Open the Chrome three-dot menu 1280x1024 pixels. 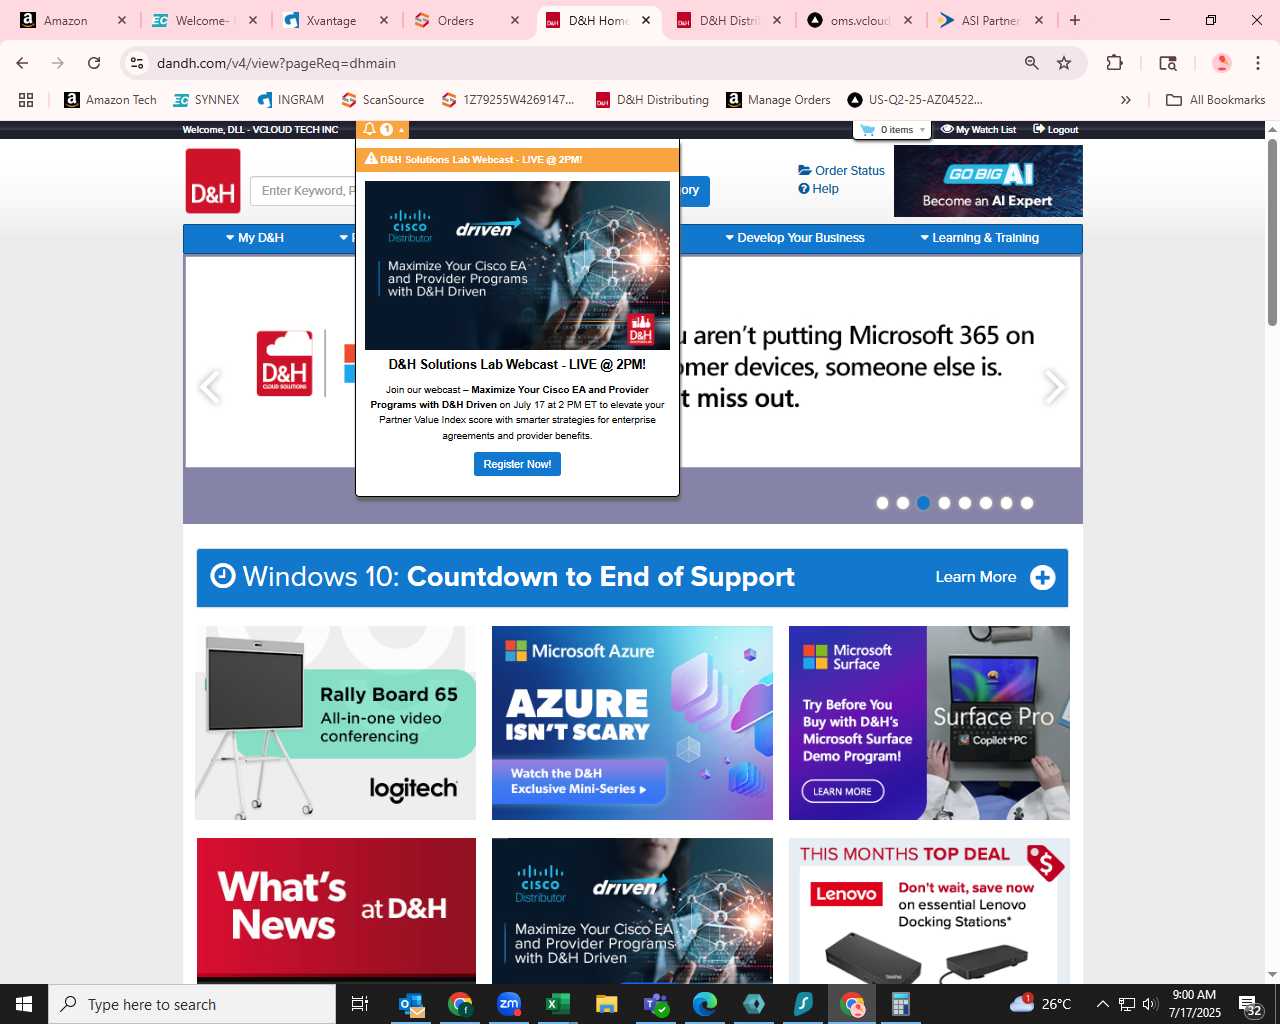pos(1258,63)
